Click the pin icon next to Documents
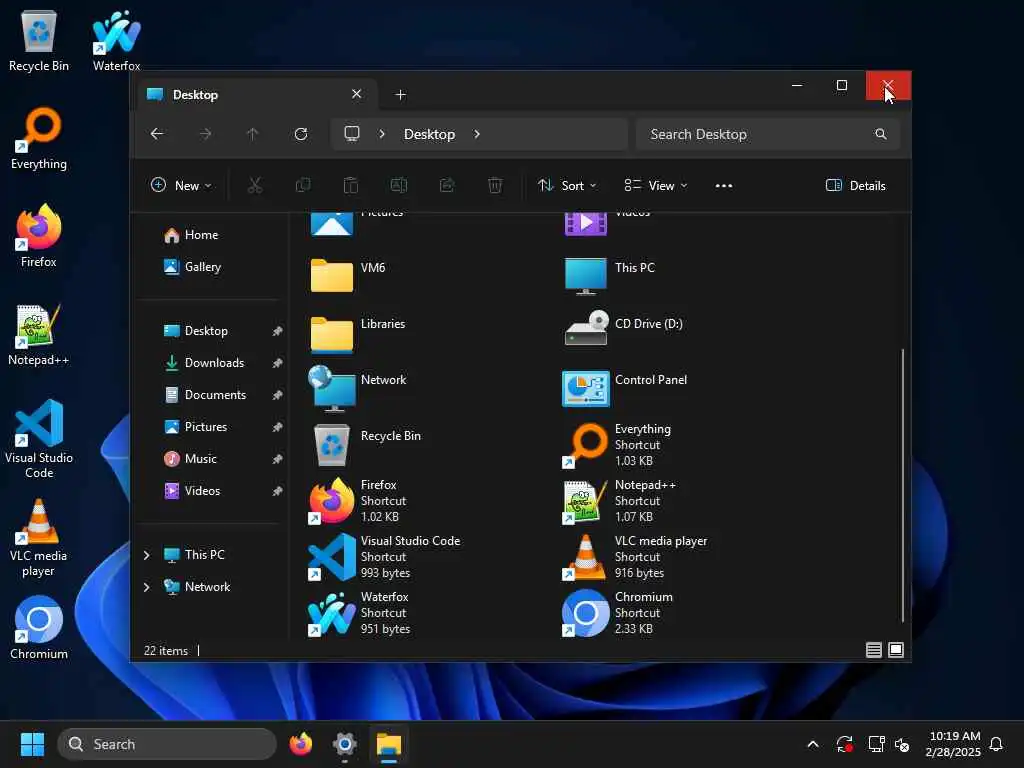Viewport: 1024px width, 768px height. [x=278, y=395]
